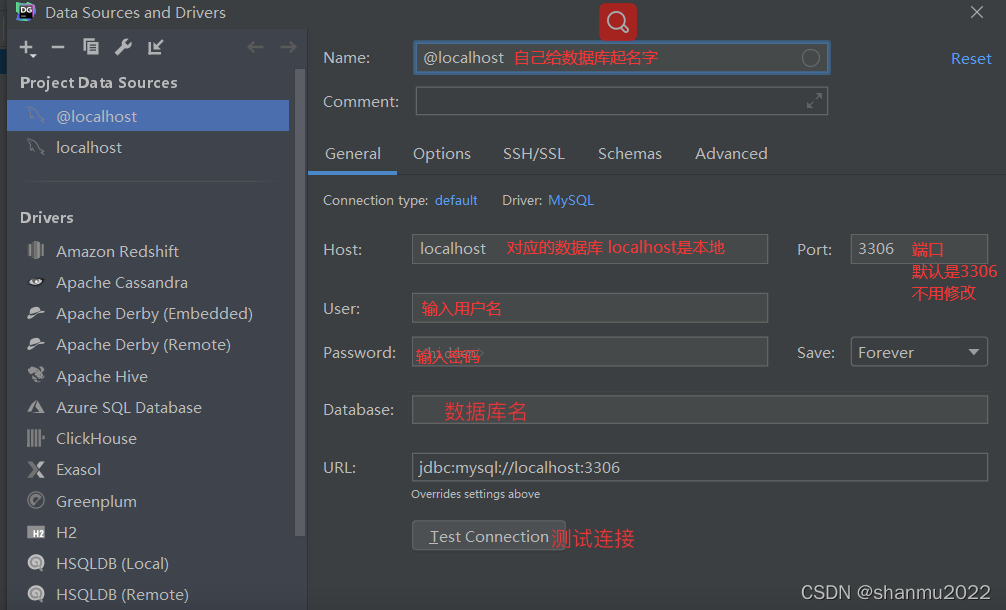Focus the Password input field

(590, 352)
